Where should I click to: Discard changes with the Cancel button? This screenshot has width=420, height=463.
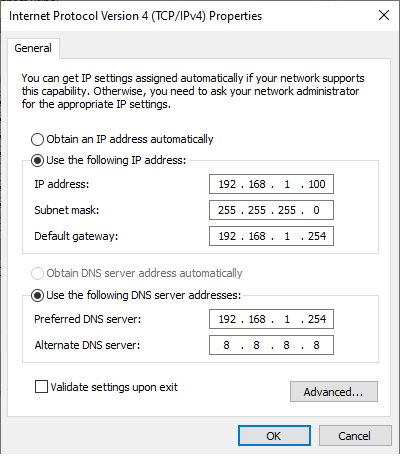coord(355,436)
